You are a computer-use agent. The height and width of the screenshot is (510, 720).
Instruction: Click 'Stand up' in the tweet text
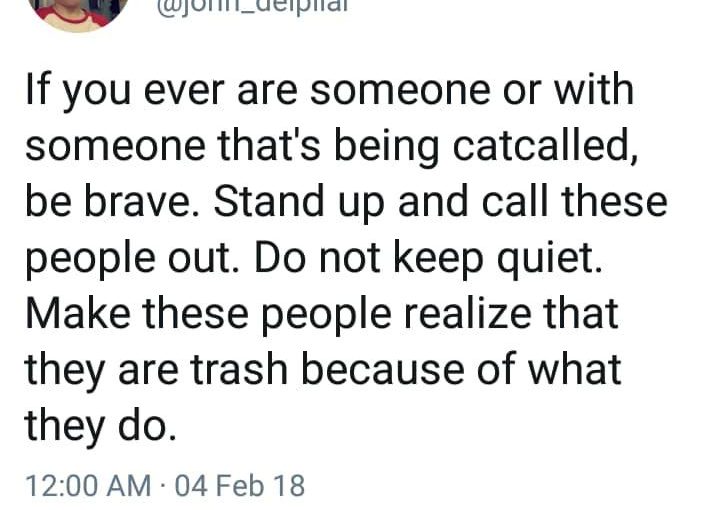coord(299,203)
